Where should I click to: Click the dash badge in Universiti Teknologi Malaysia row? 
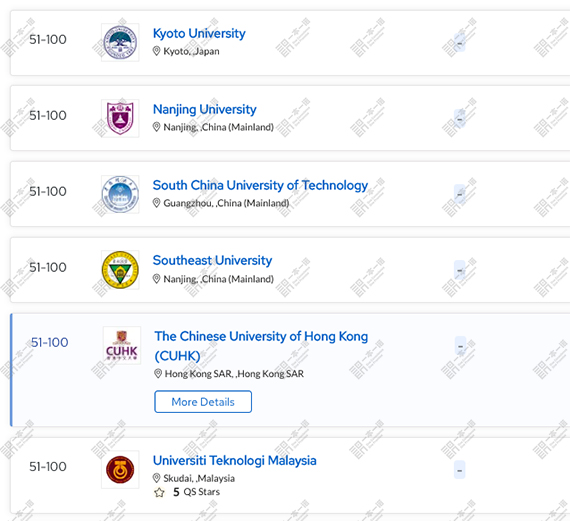pos(459,470)
